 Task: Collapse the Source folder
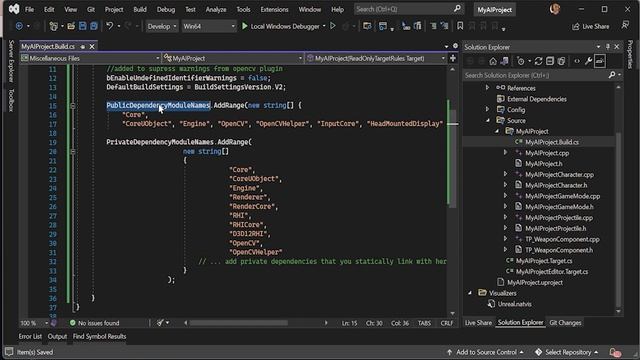coord(488,120)
